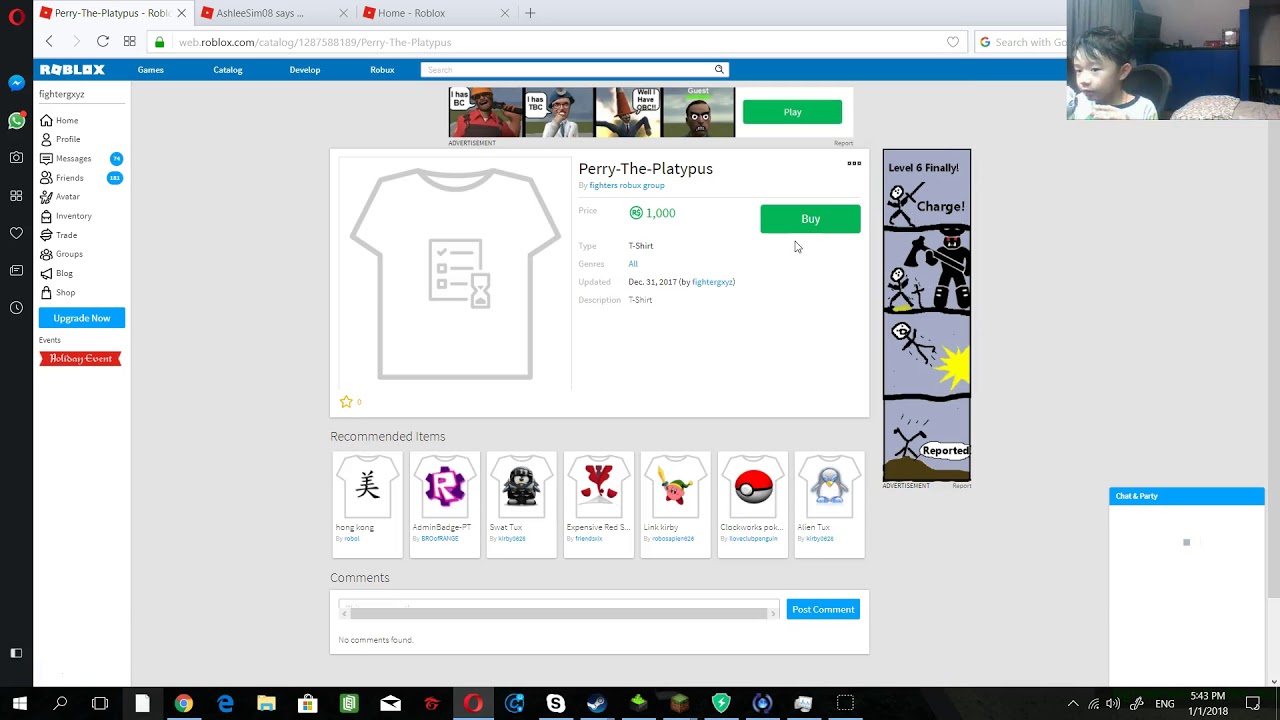Open the Speed Dial start page button
Image resolution: width=1280 pixels, height=720 pixels.
pos(129,42)
